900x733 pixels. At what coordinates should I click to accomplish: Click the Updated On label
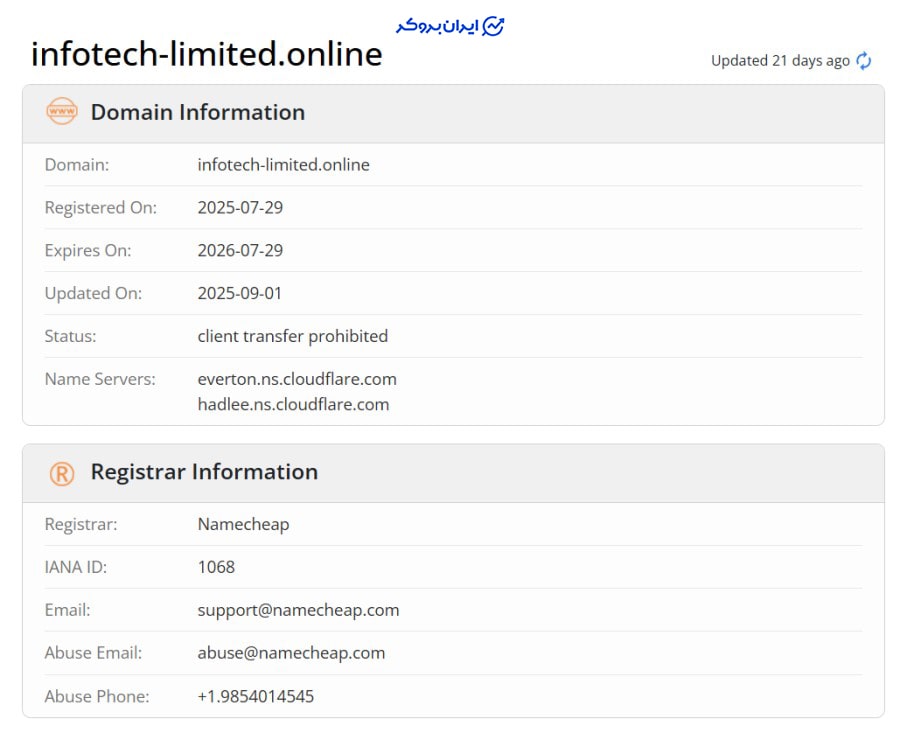pyautogui.click(x=94, y=293)
